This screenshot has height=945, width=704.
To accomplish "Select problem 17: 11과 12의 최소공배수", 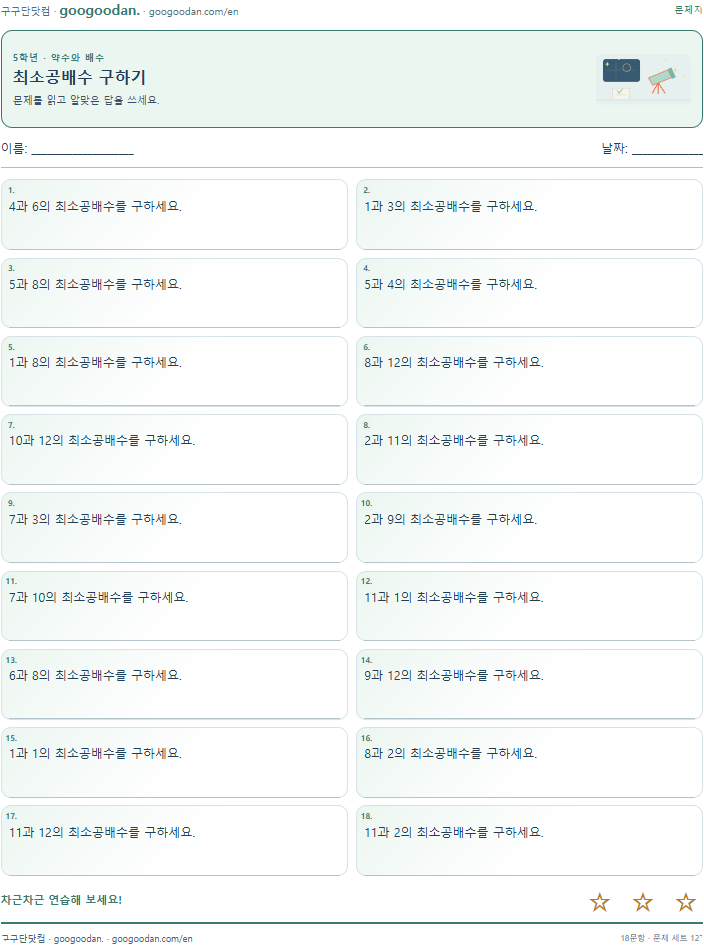I will pyautogui.click(x=174, y=840).
